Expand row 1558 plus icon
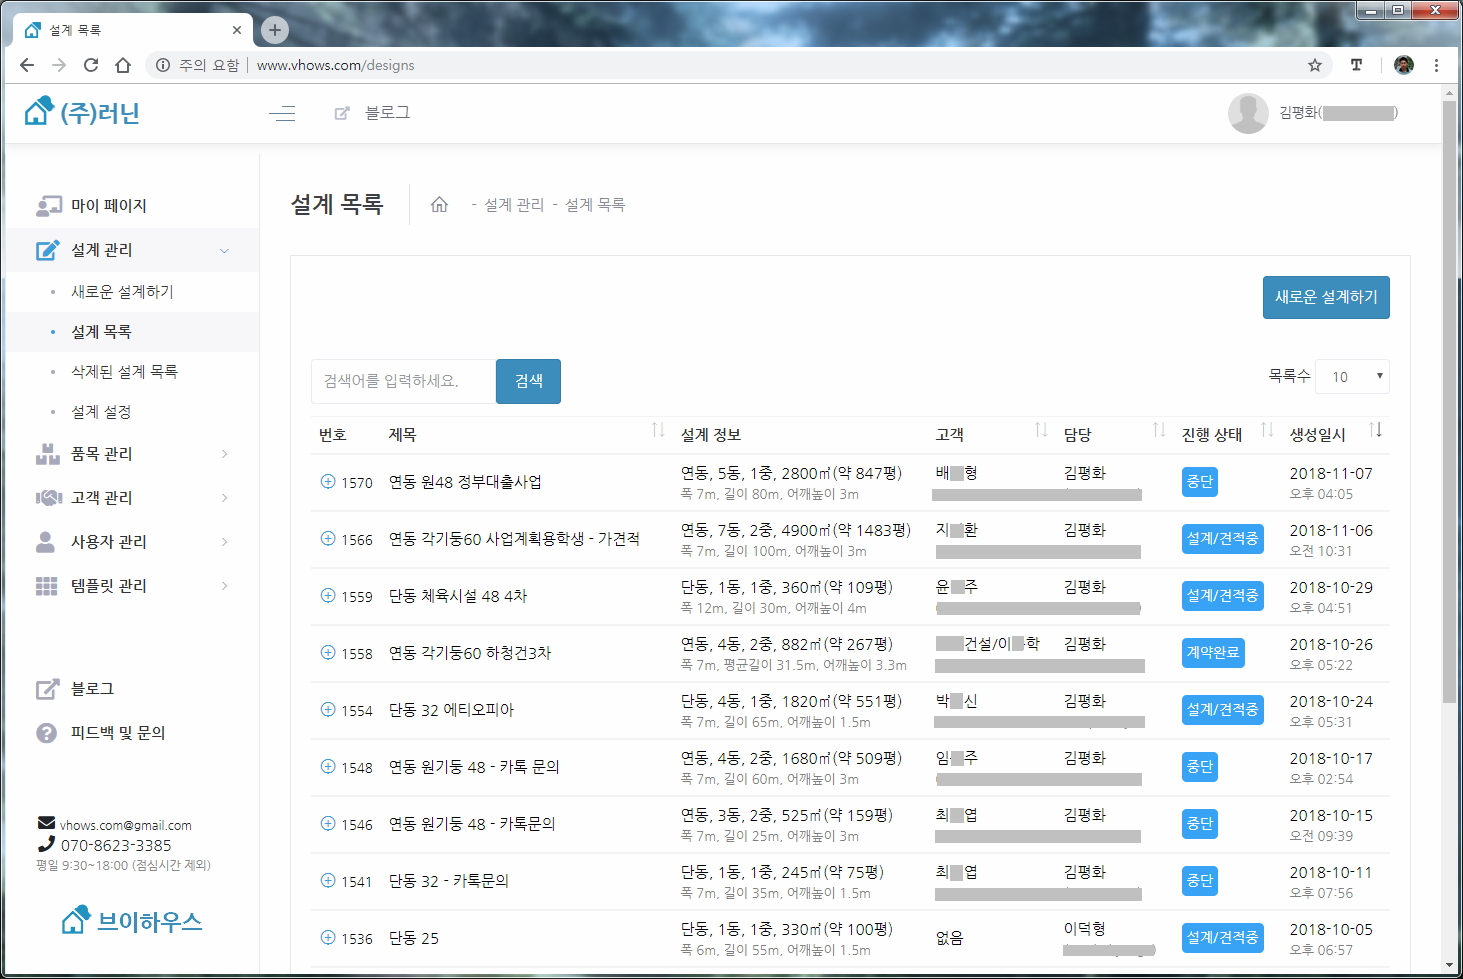Image resolution: width=1463 pixels, height=979 pixels. [x=328, y=653]
